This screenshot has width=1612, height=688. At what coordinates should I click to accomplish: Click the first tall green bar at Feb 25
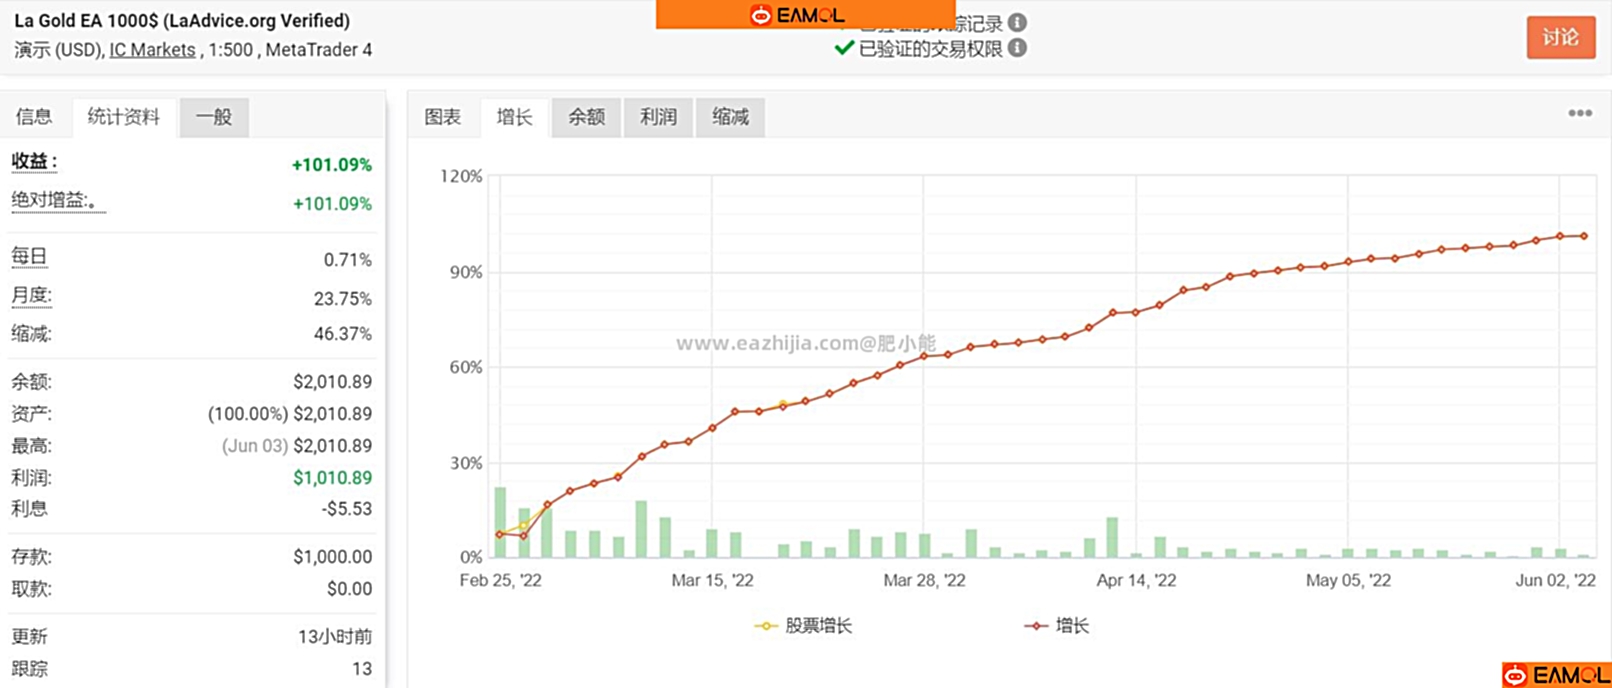coord(500,522)
